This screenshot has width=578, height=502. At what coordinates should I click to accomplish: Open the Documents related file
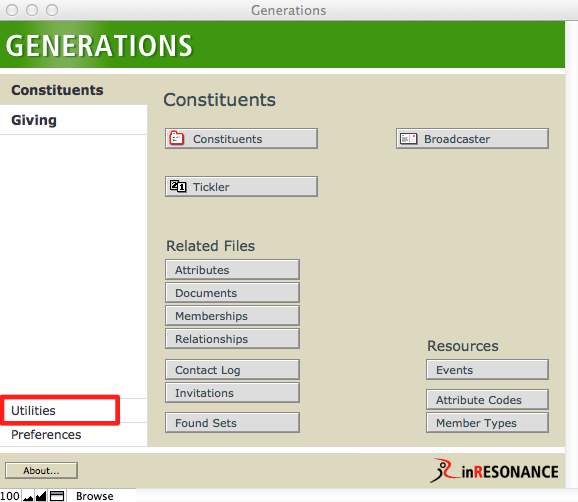tap(232, 293)
